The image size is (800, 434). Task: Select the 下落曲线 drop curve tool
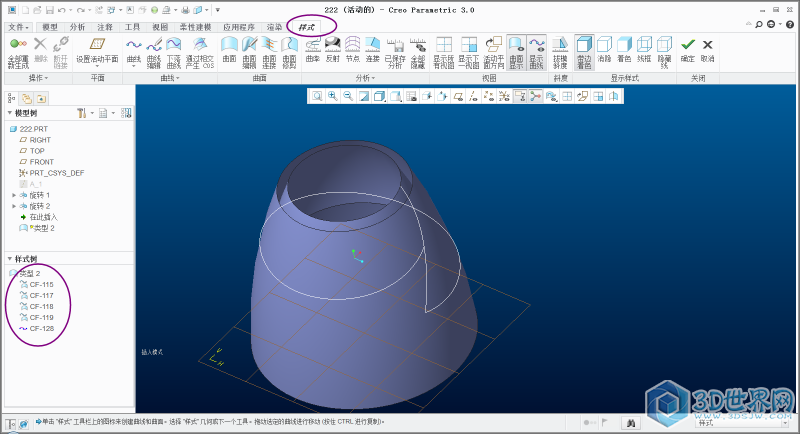click(173, 53)
